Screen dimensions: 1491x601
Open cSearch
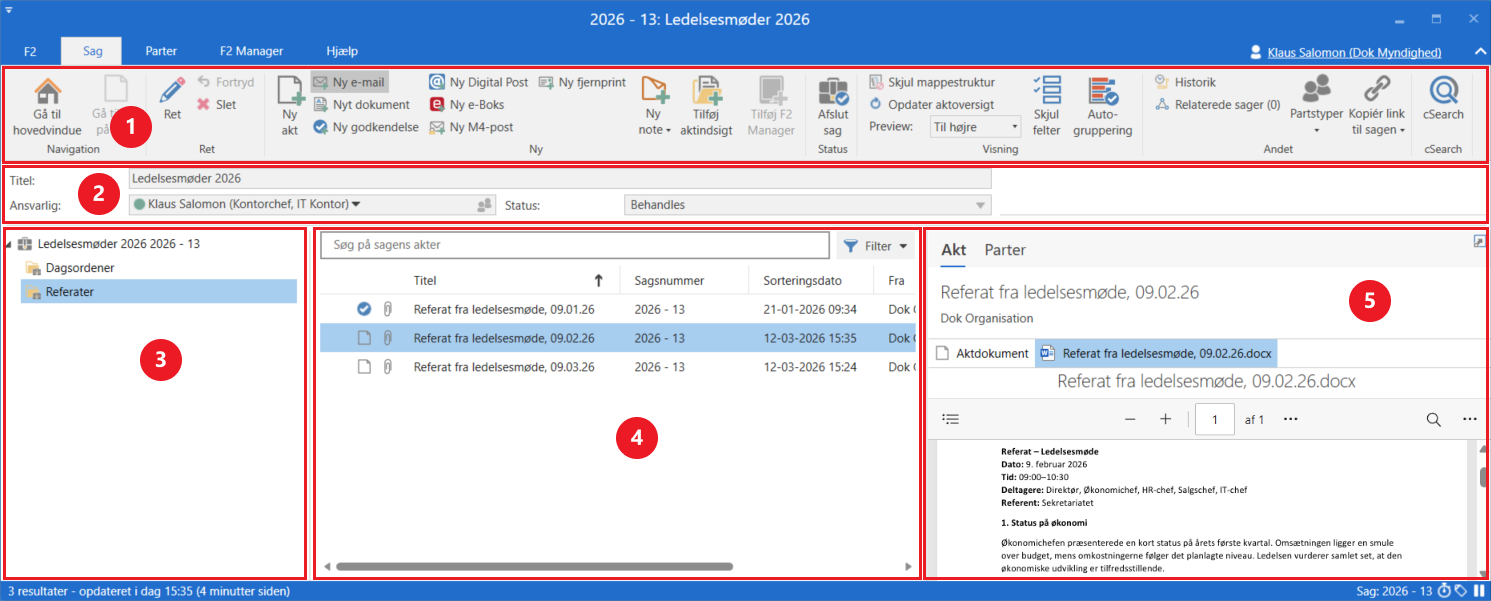(1443, 99)
